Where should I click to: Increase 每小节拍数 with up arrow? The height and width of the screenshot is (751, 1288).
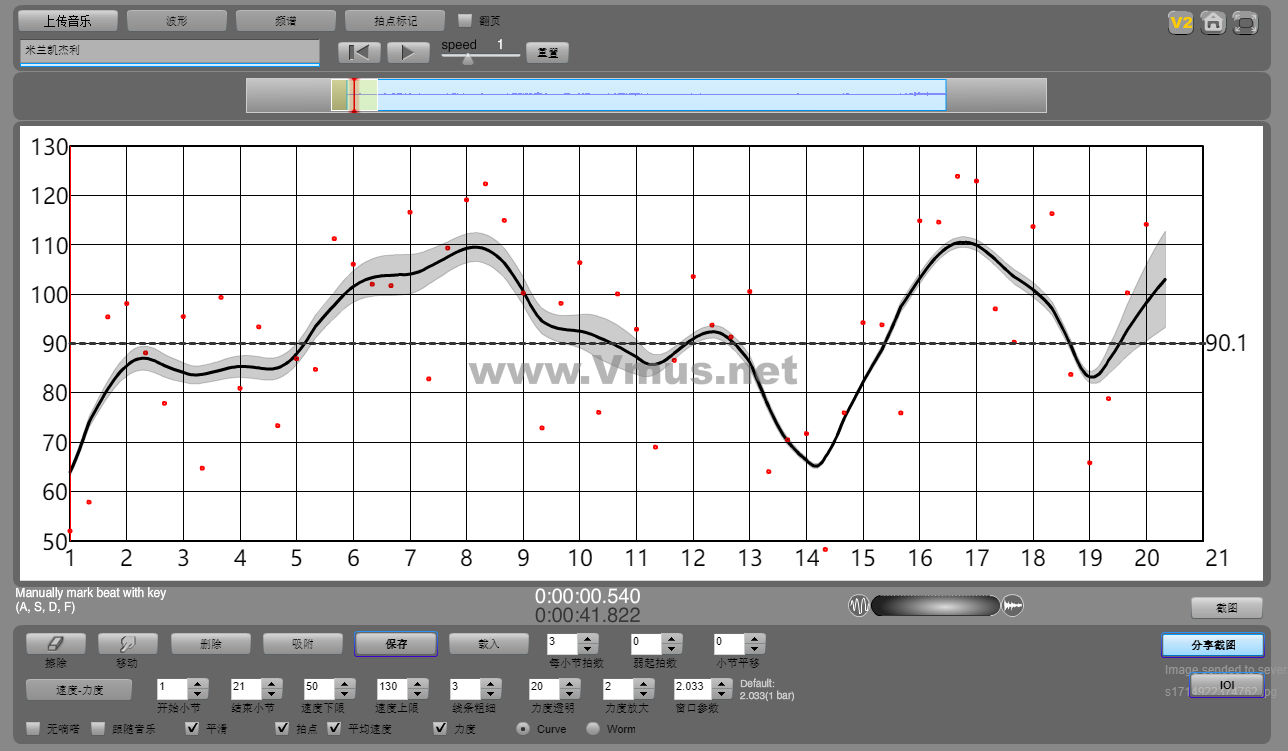588,639
